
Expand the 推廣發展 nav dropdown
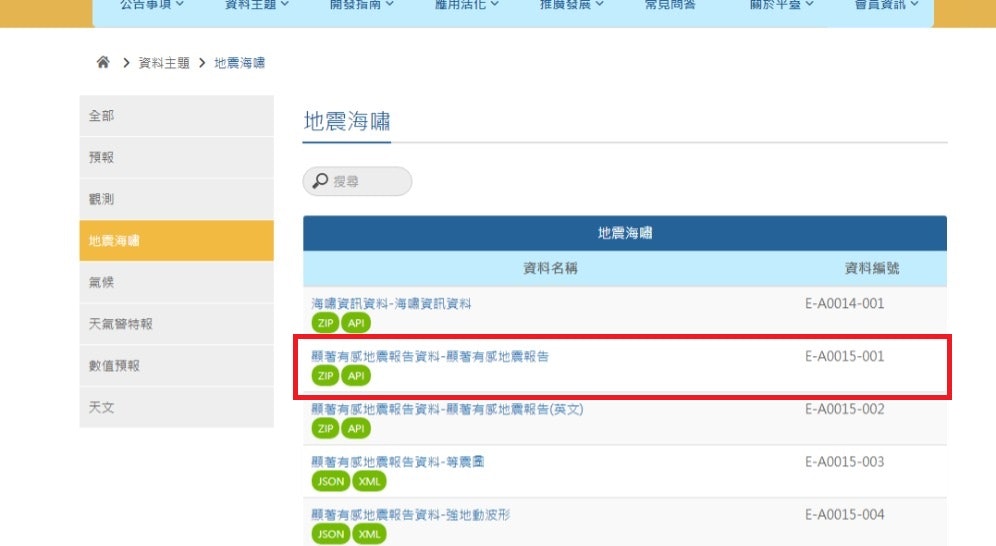point(572,4)
